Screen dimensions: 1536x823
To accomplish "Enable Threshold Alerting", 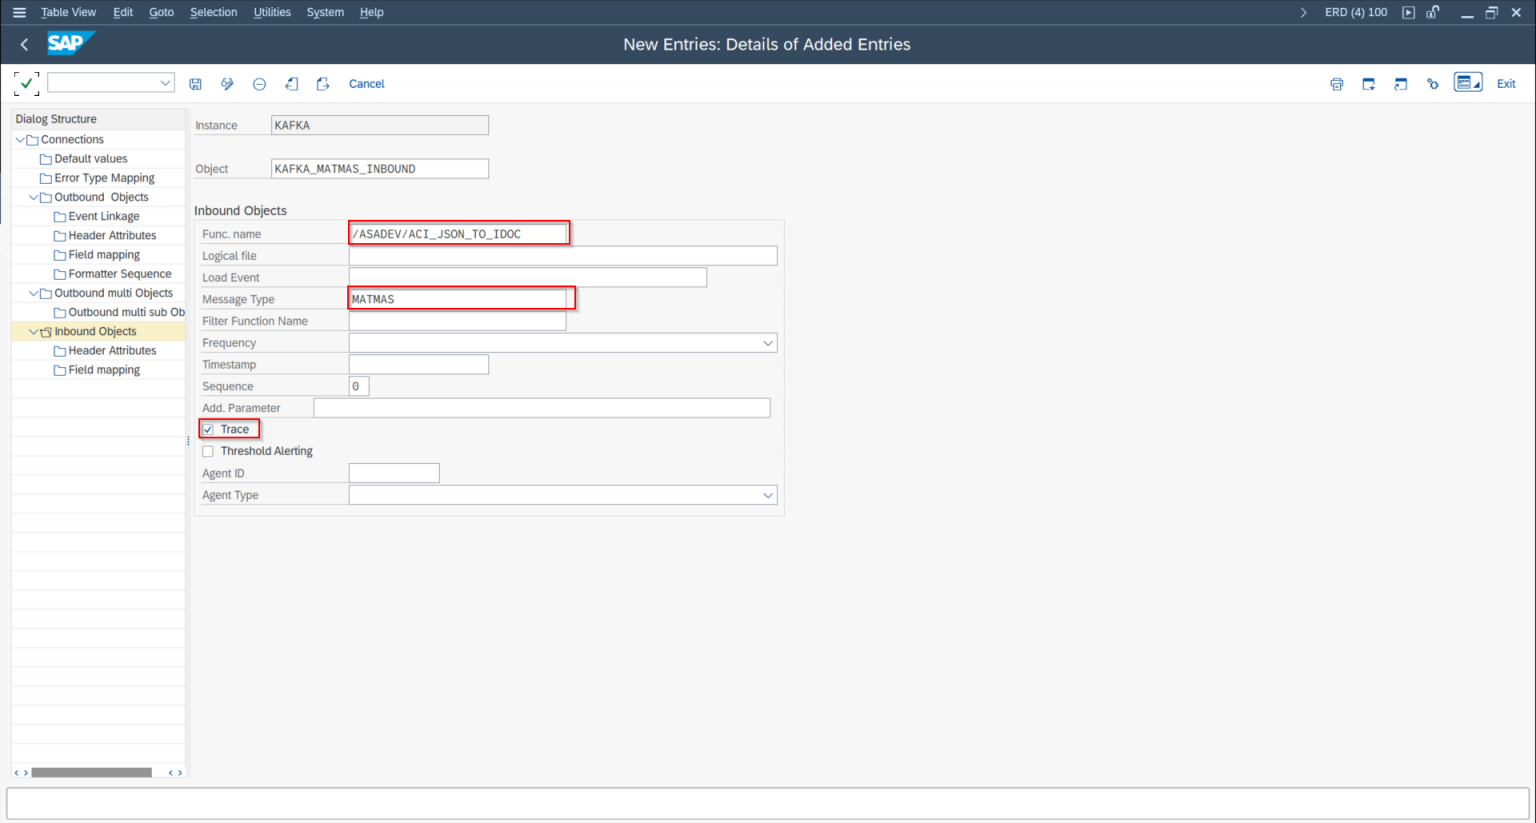I will pos(208,450).
